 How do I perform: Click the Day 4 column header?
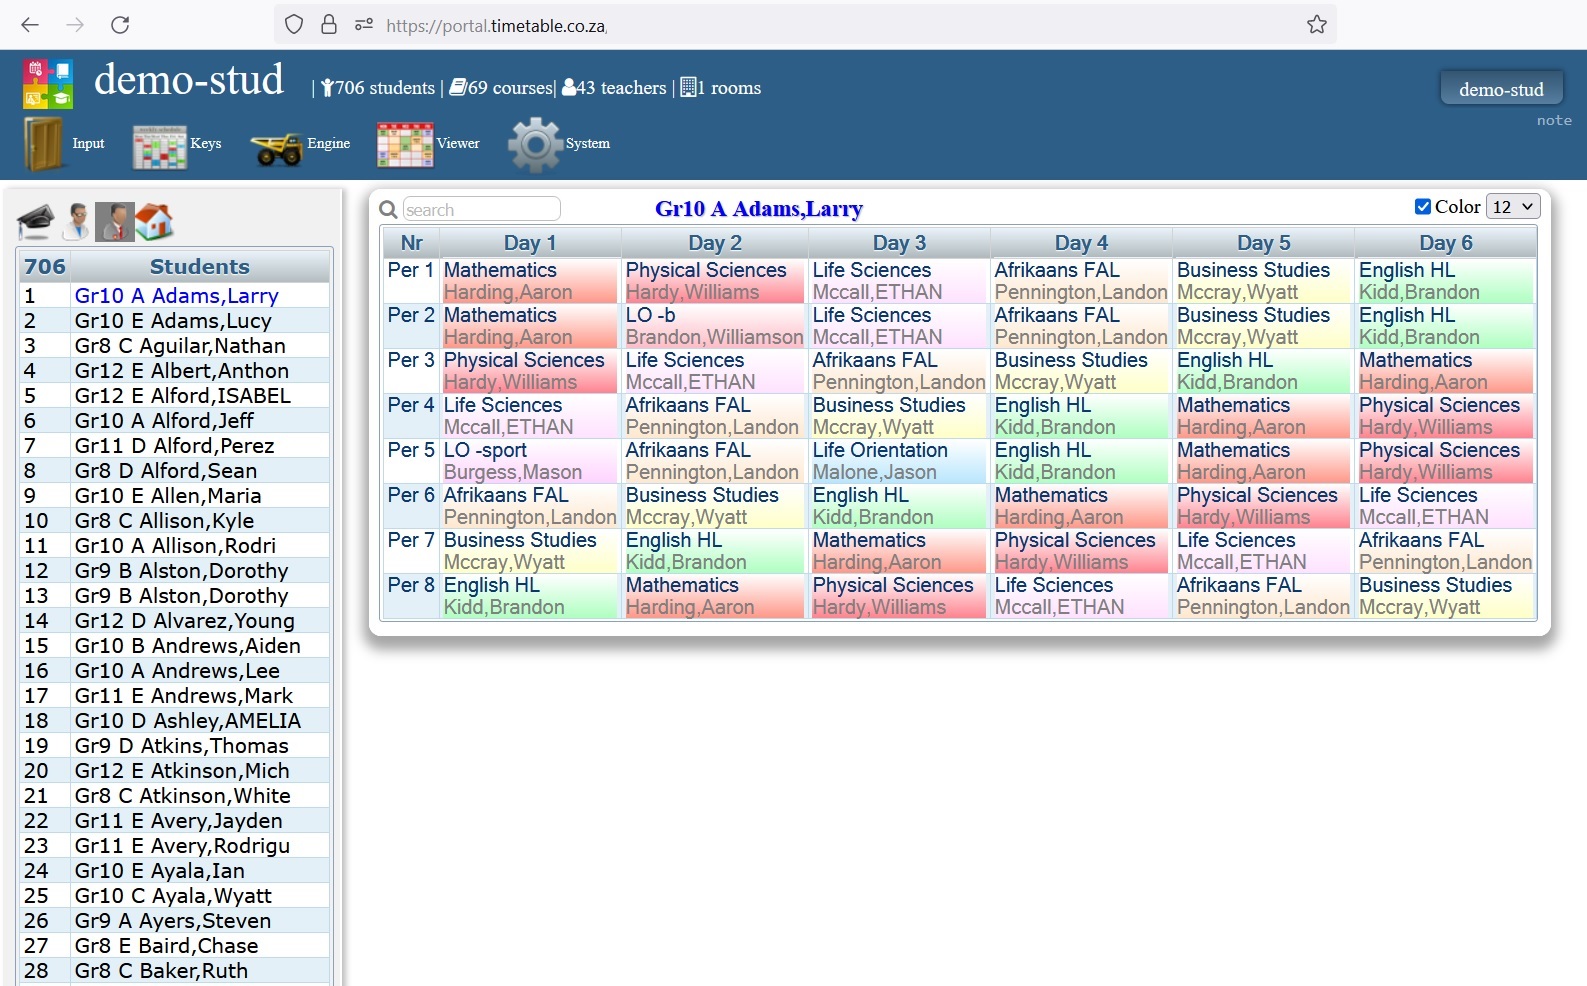(1081, 243)
